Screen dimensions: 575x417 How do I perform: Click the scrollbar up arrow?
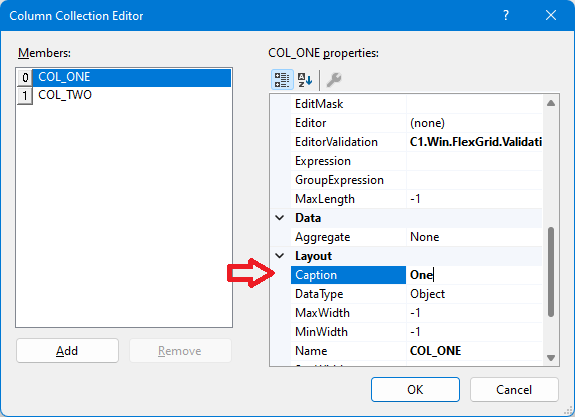point(551,103)
